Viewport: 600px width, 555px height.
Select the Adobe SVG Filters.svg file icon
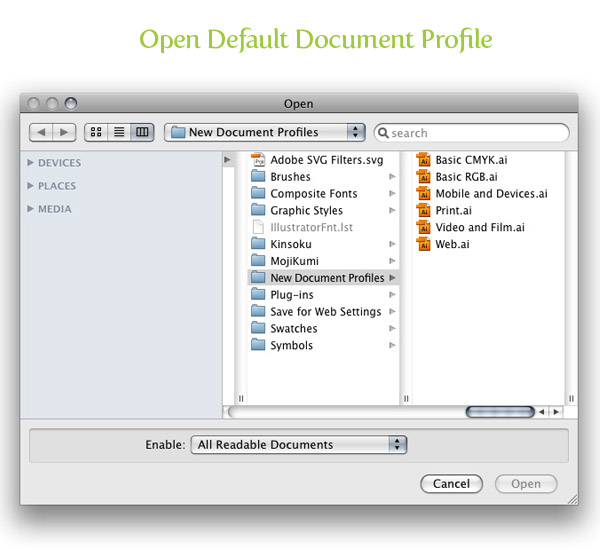click(x=258, y=160)
